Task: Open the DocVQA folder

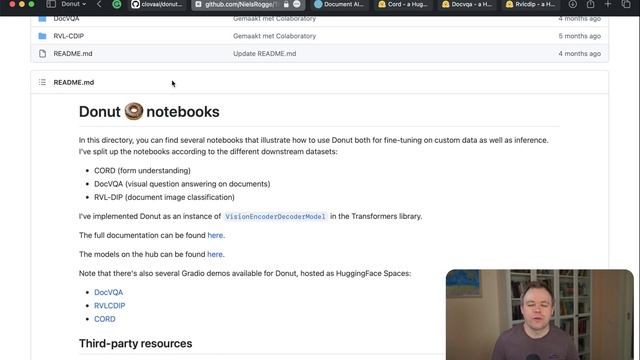Action: [x=66, y=19]
